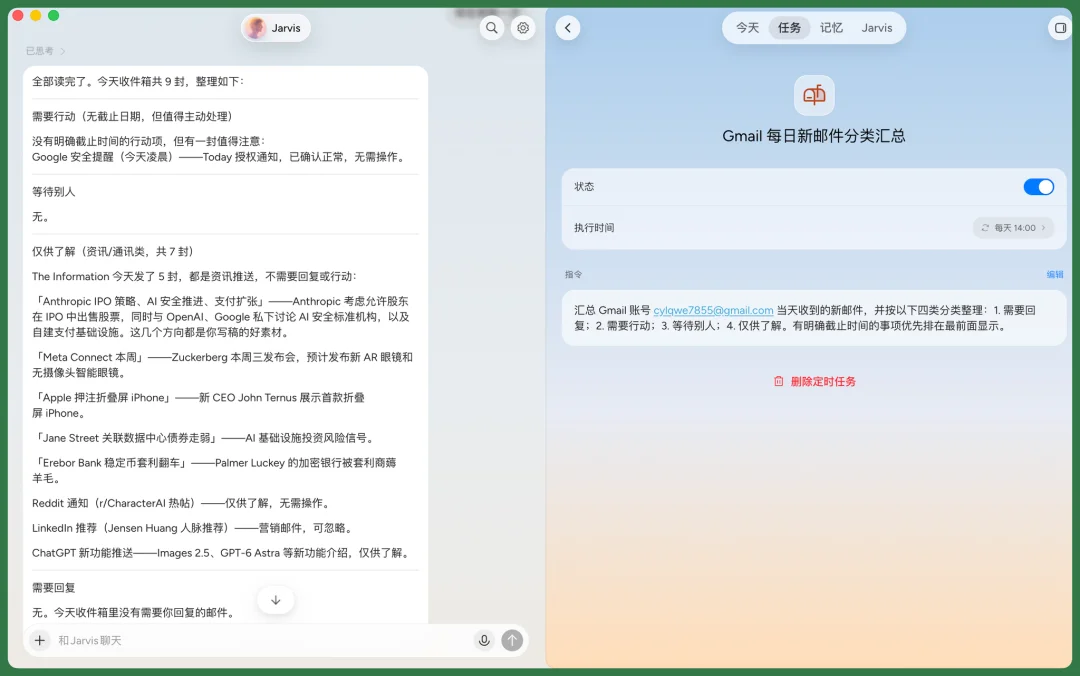Start voice input with the microphone icon

[484, 640]
